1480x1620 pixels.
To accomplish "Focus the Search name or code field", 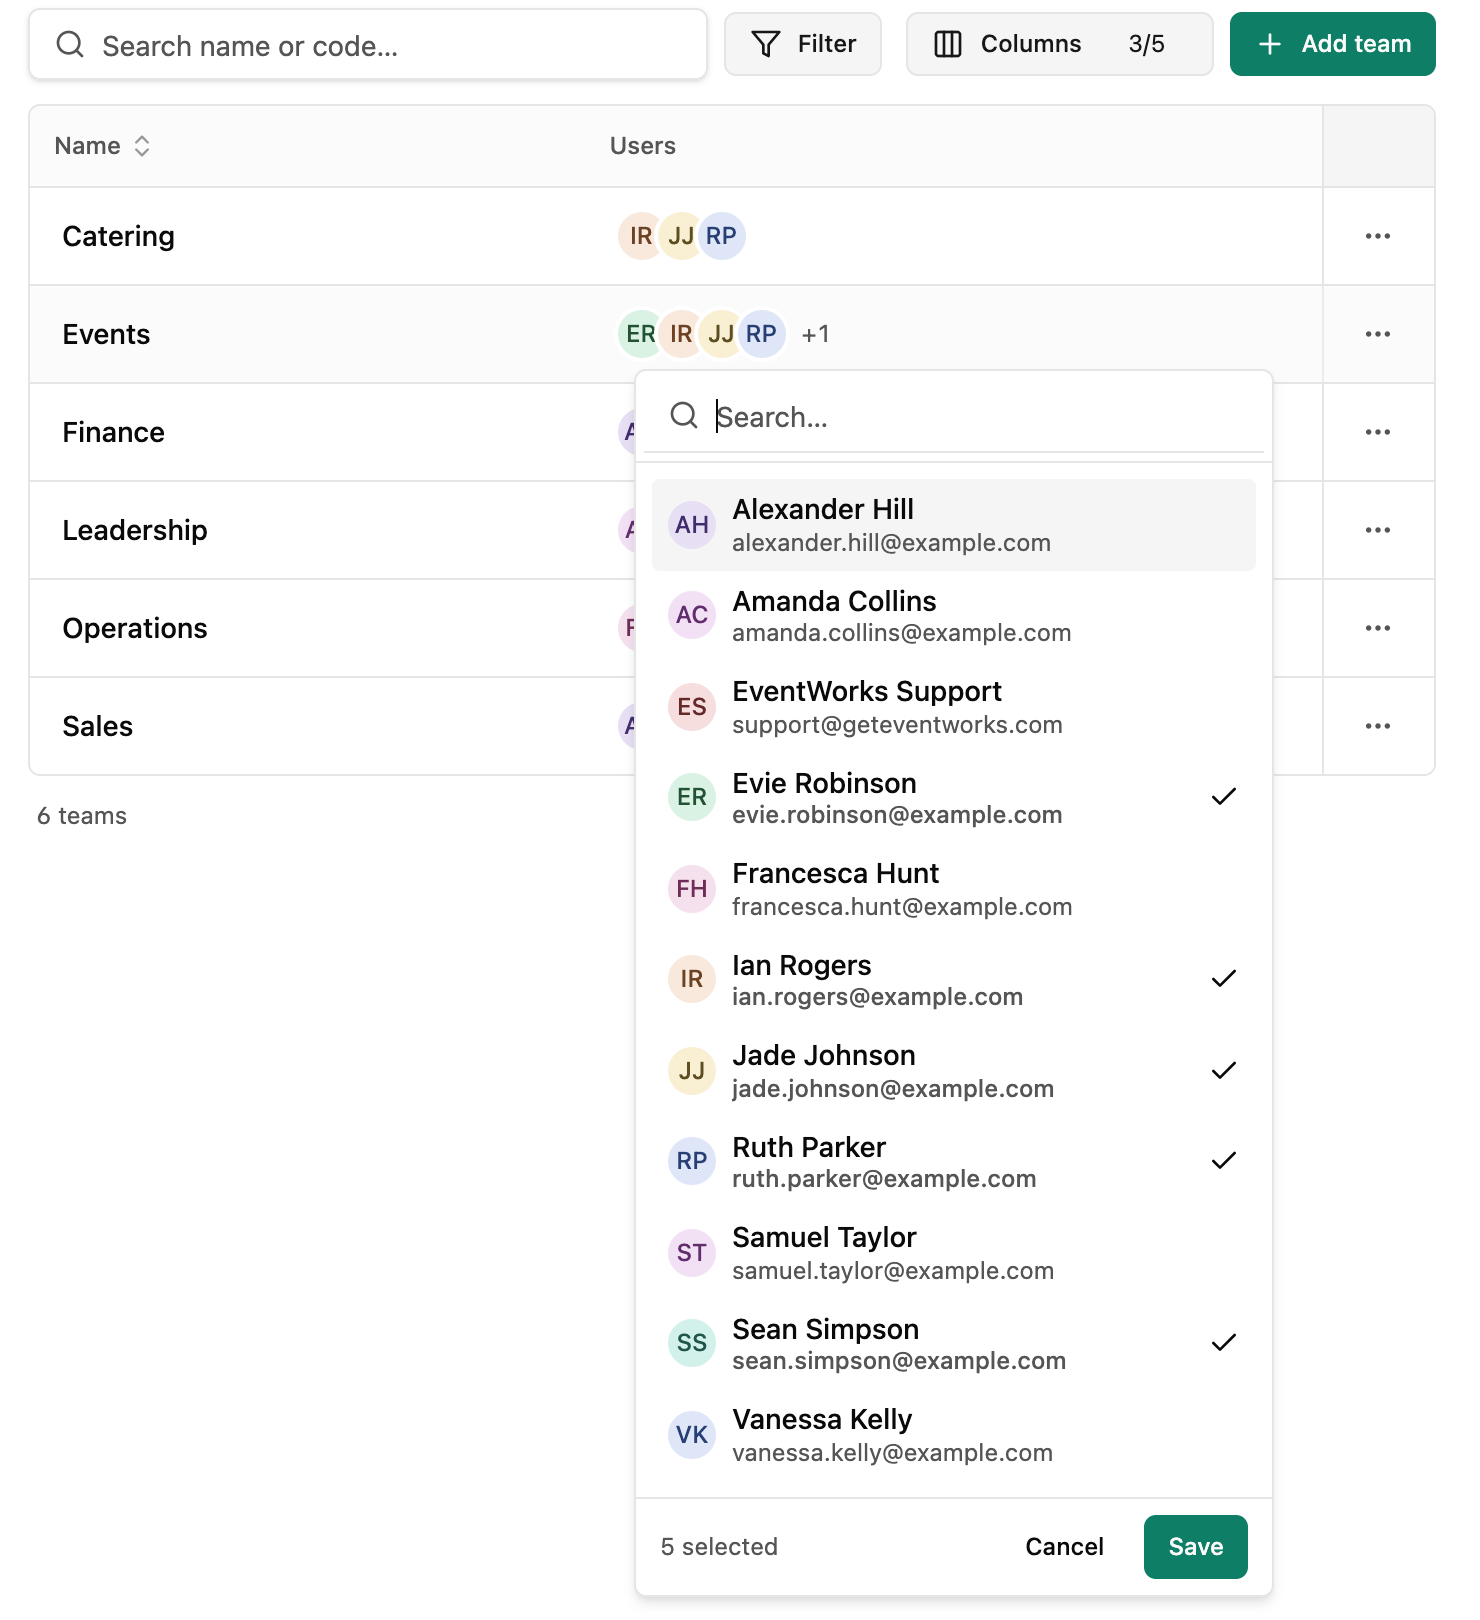I will point(368,45).
